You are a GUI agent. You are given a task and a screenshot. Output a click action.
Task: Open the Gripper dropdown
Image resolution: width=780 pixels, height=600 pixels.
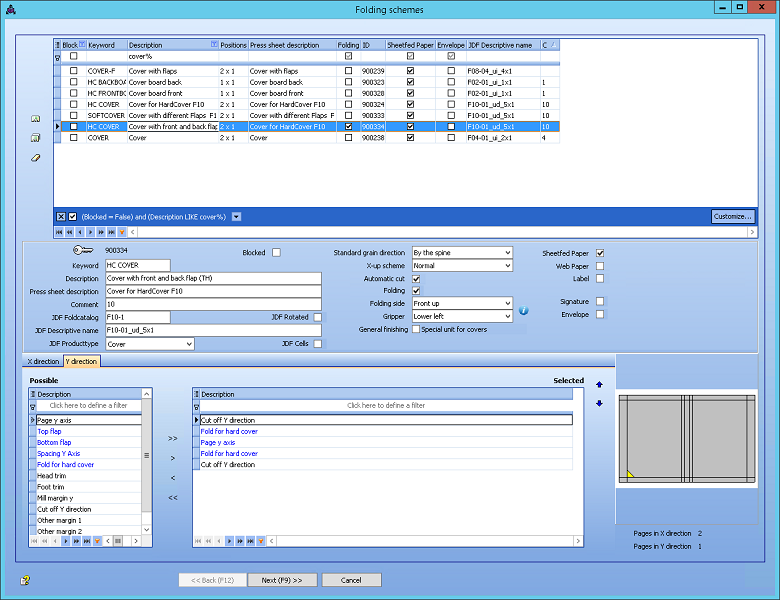click(507, 316)
